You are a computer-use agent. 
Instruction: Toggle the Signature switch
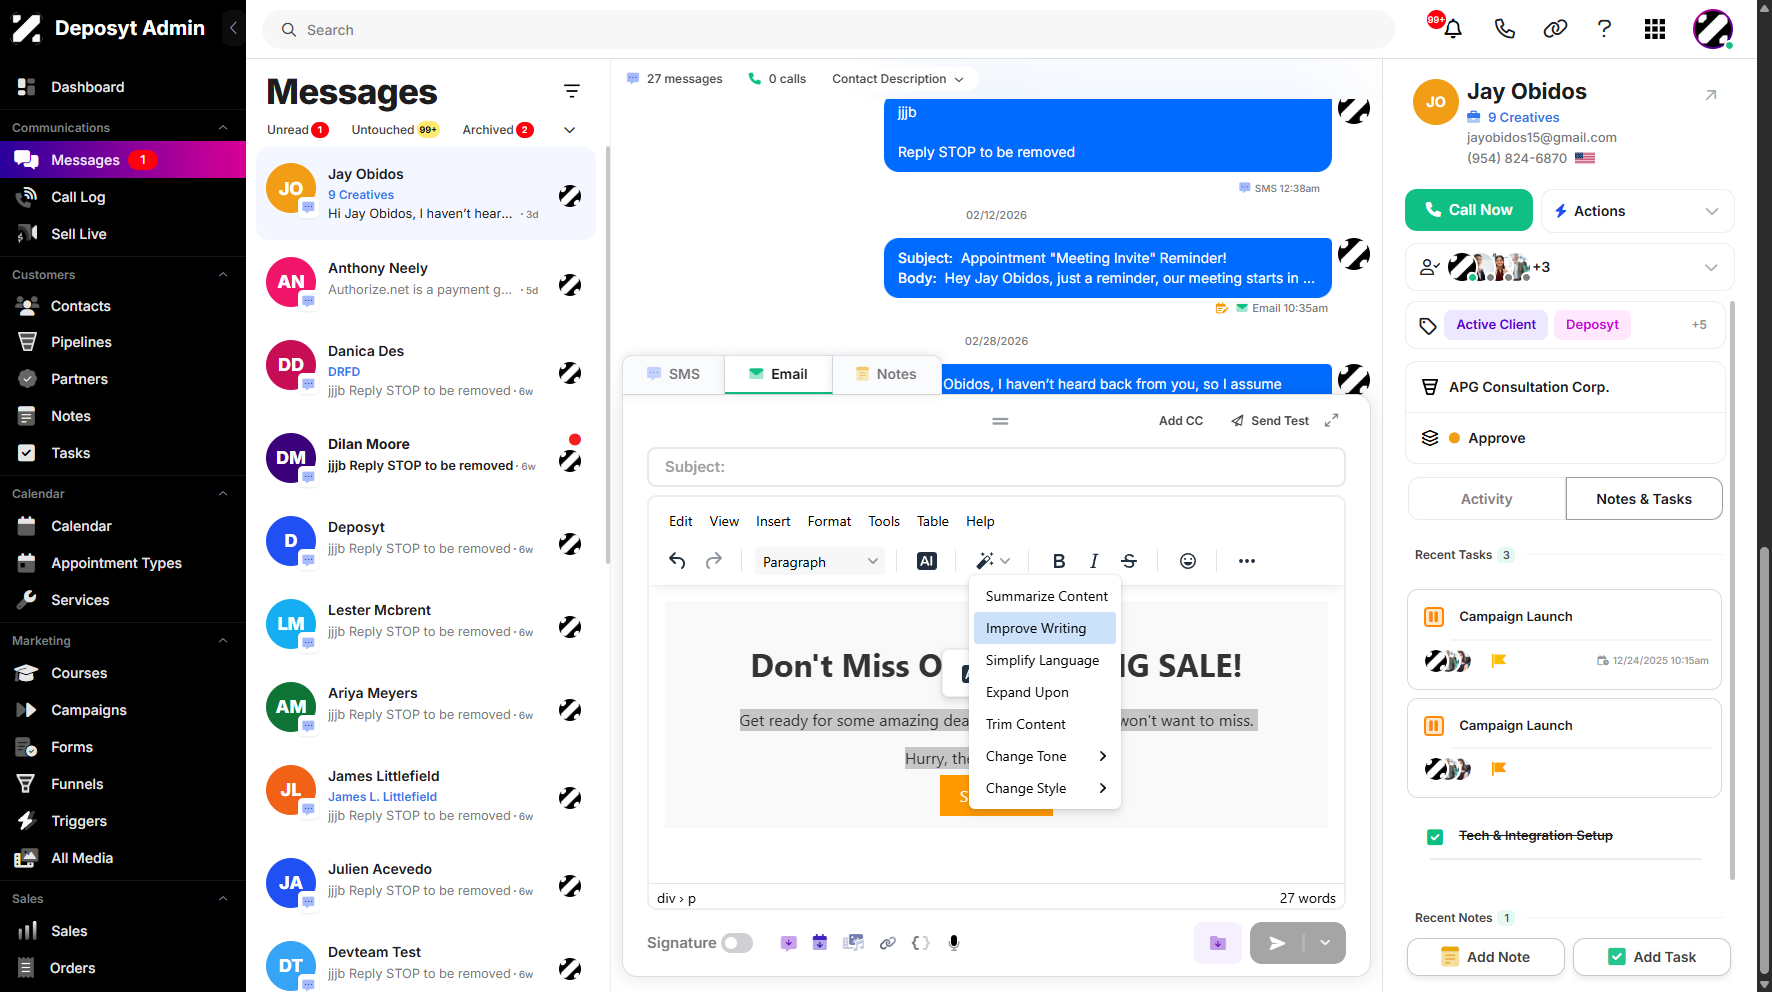click(737, 943)
